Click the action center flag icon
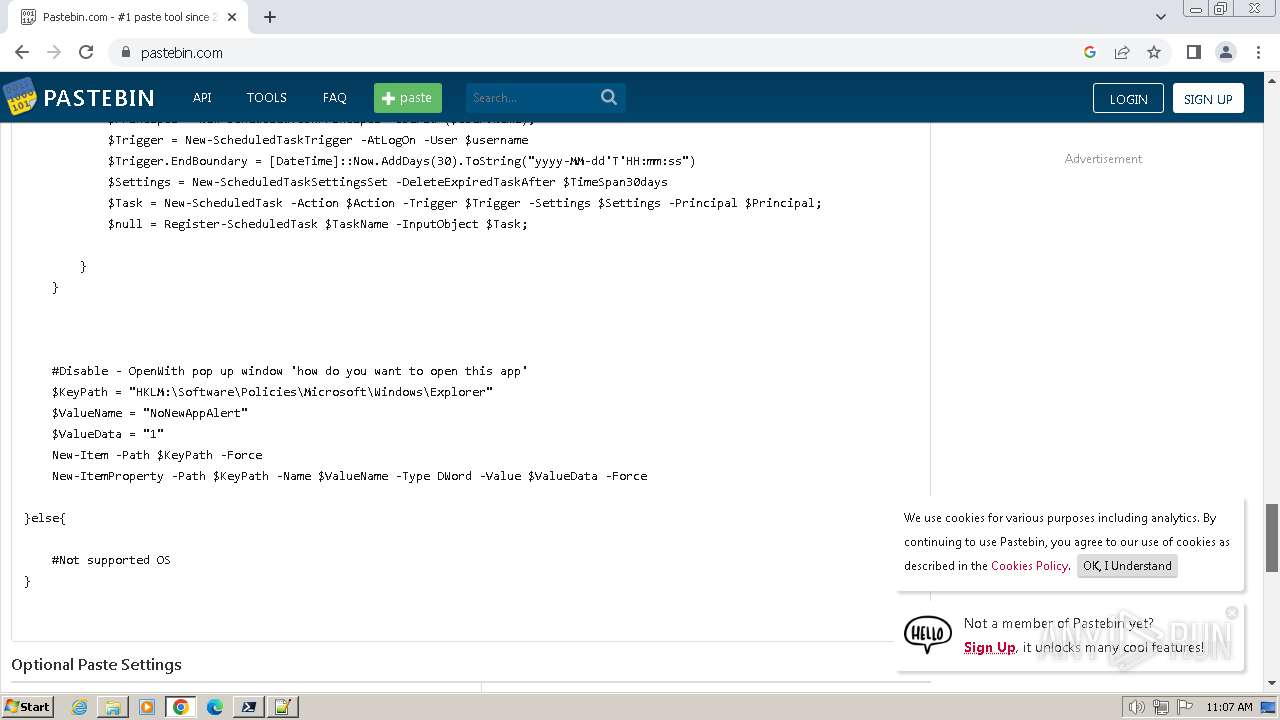 1184,707
